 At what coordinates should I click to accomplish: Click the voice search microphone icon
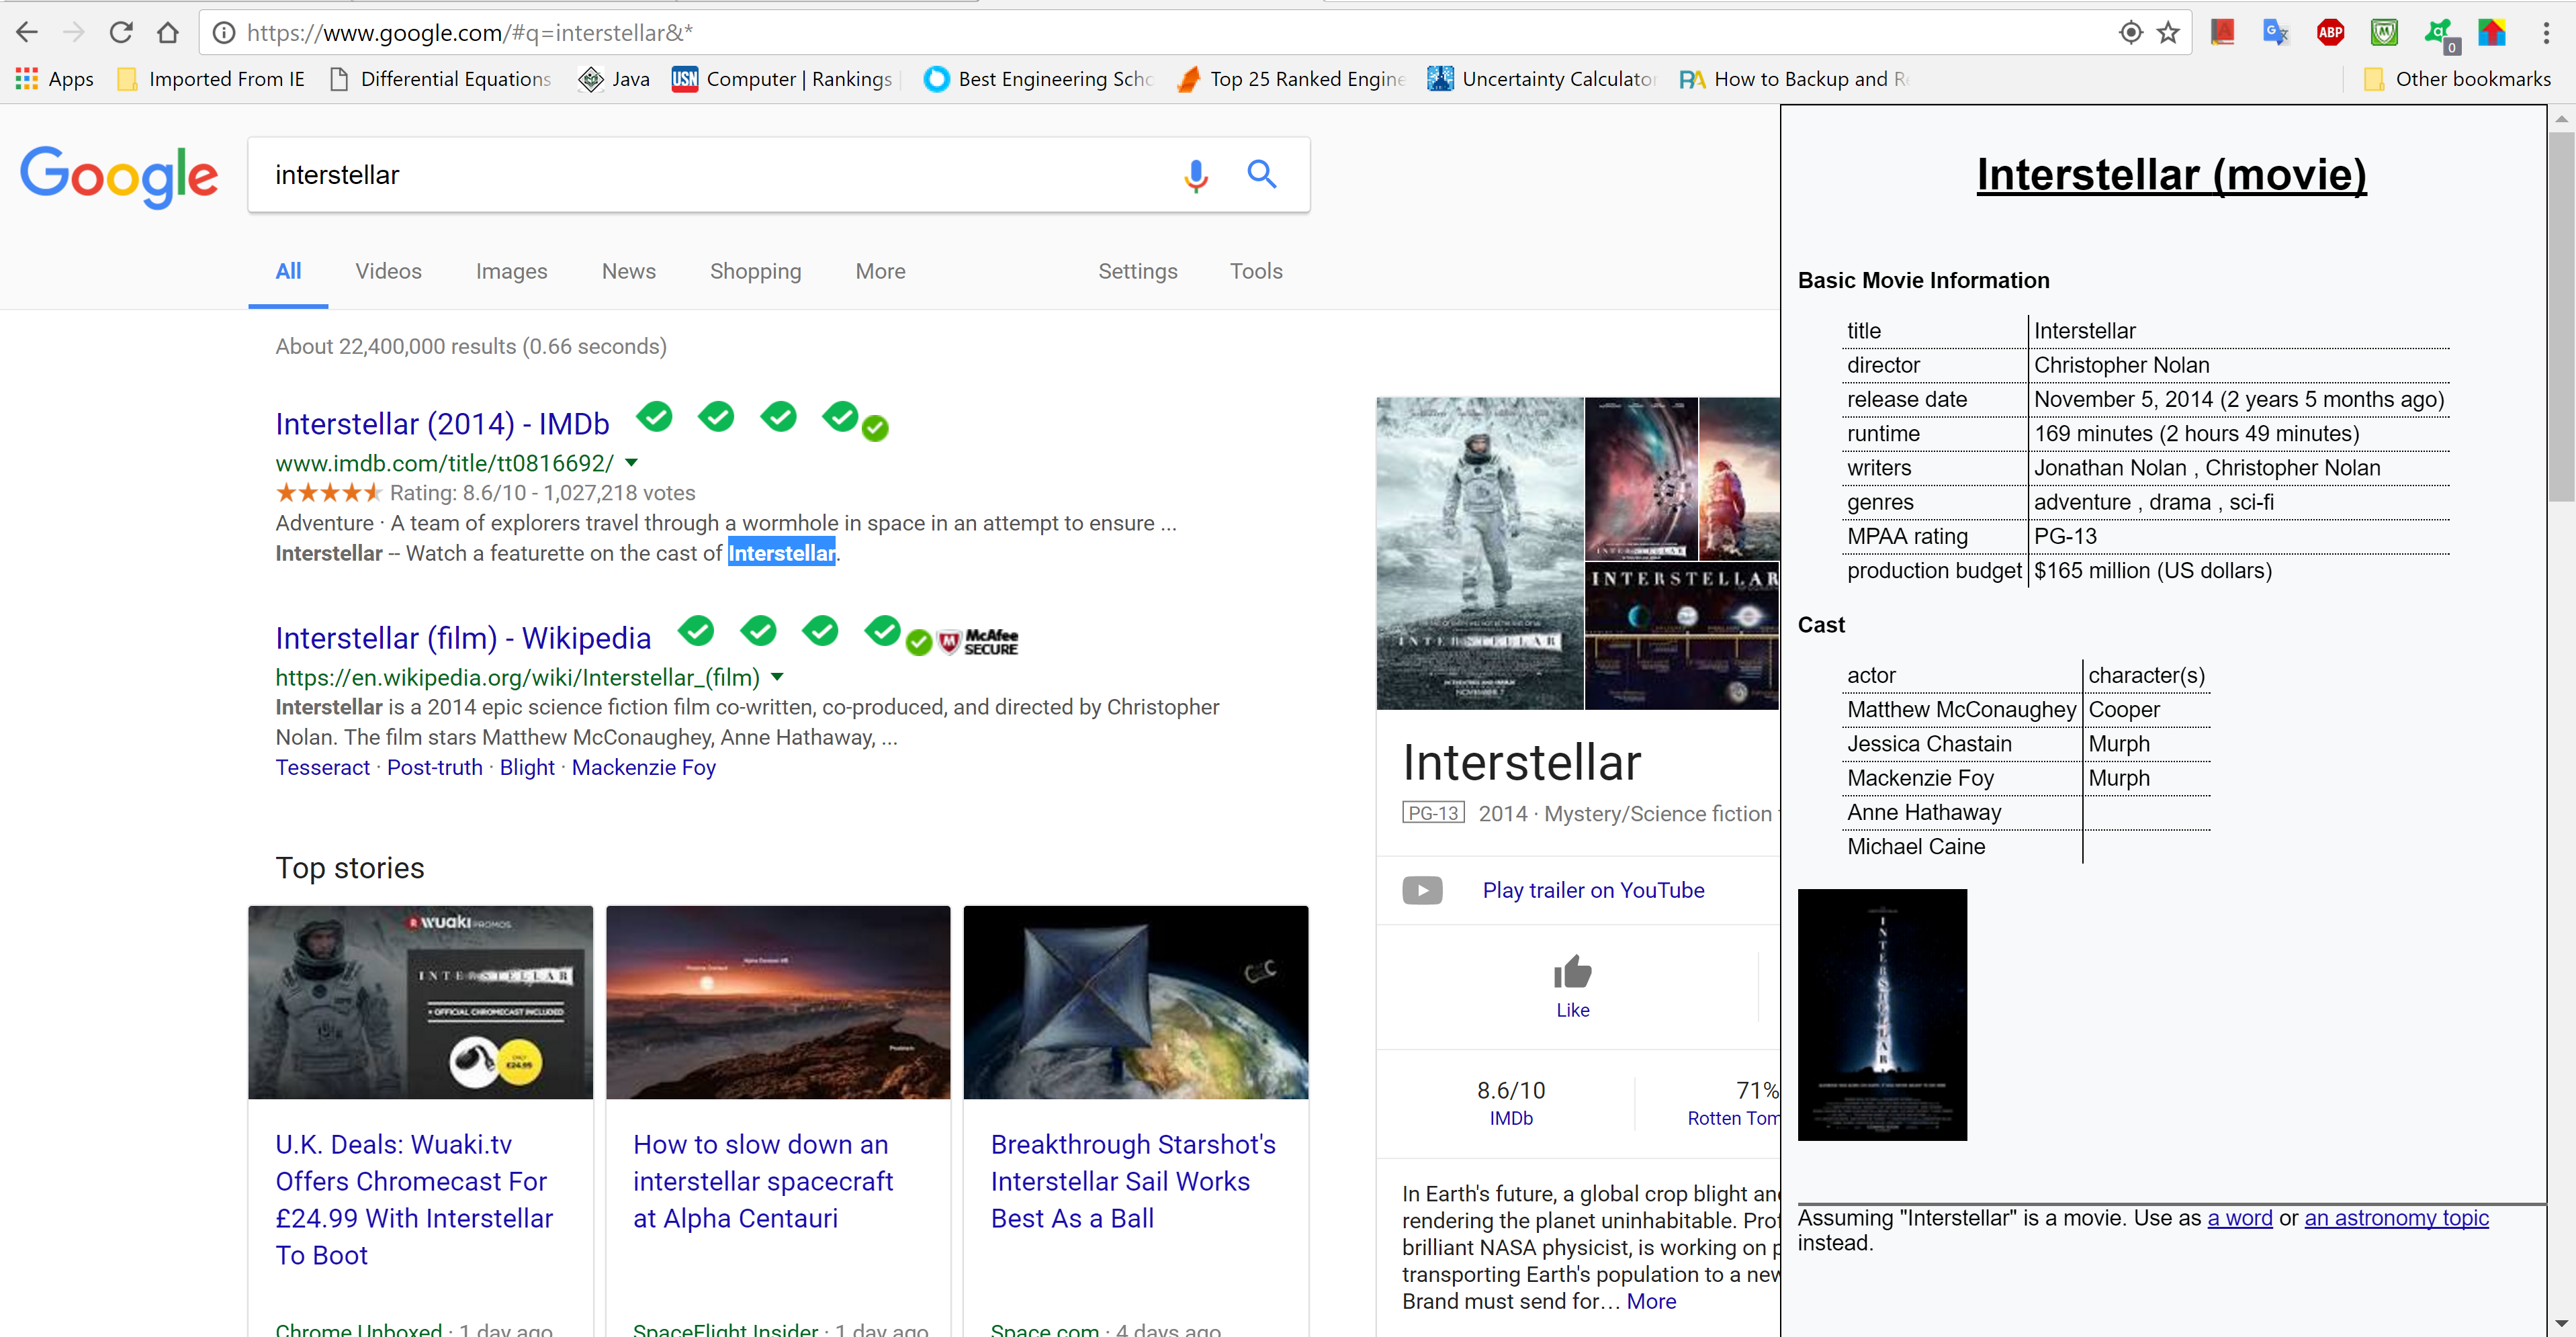coord(1195,175)
